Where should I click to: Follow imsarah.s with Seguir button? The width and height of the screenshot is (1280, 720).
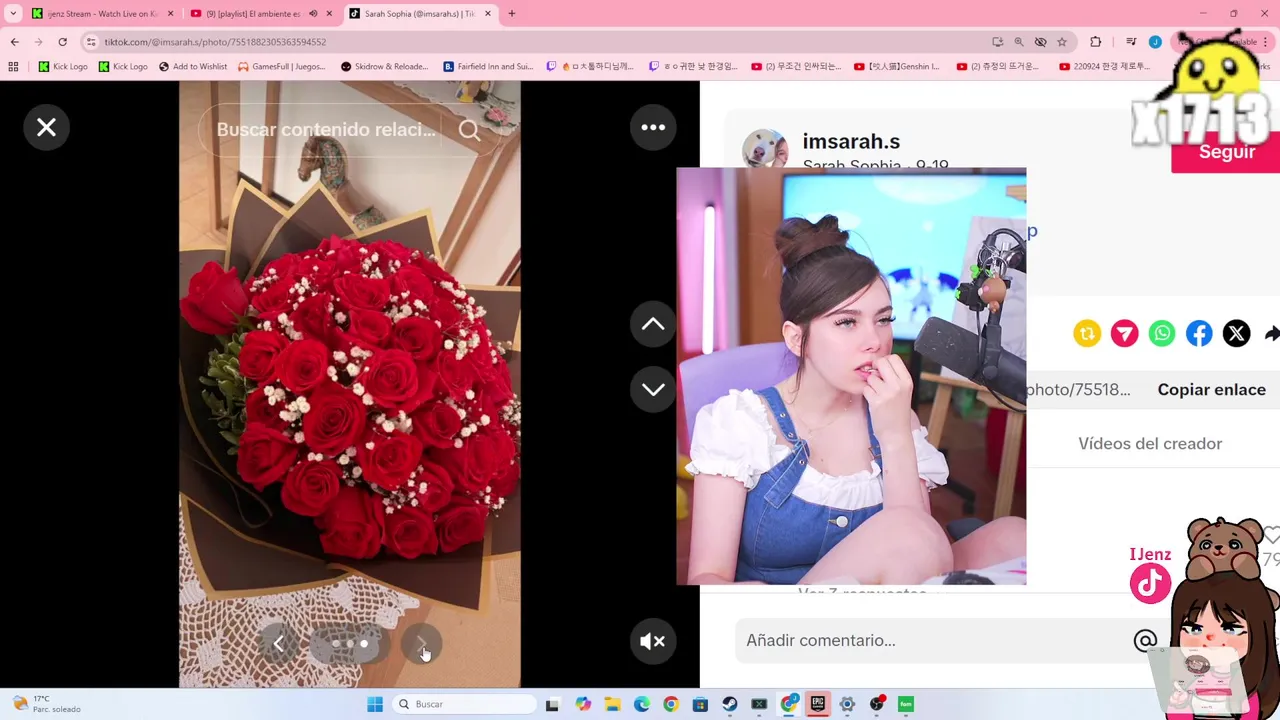[1225, 152]
